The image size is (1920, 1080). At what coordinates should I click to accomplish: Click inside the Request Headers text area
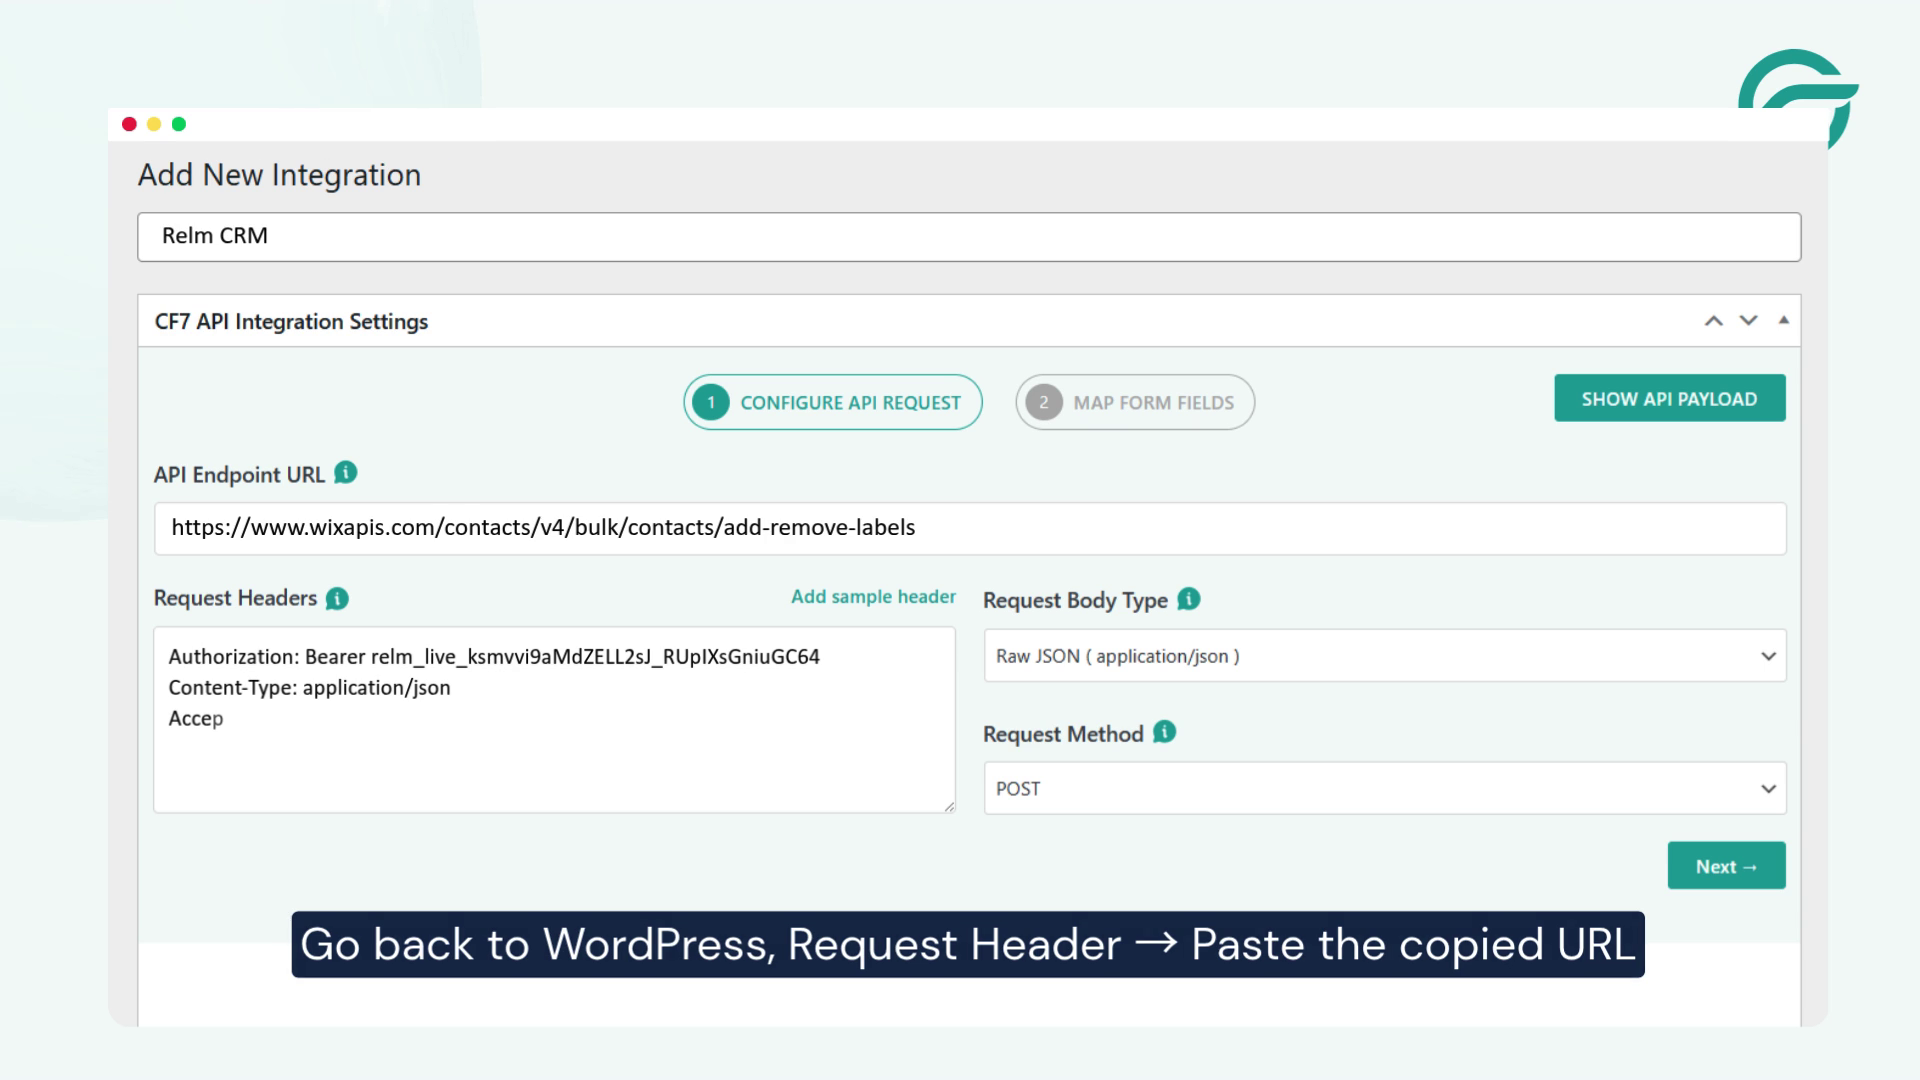(554, 720)
